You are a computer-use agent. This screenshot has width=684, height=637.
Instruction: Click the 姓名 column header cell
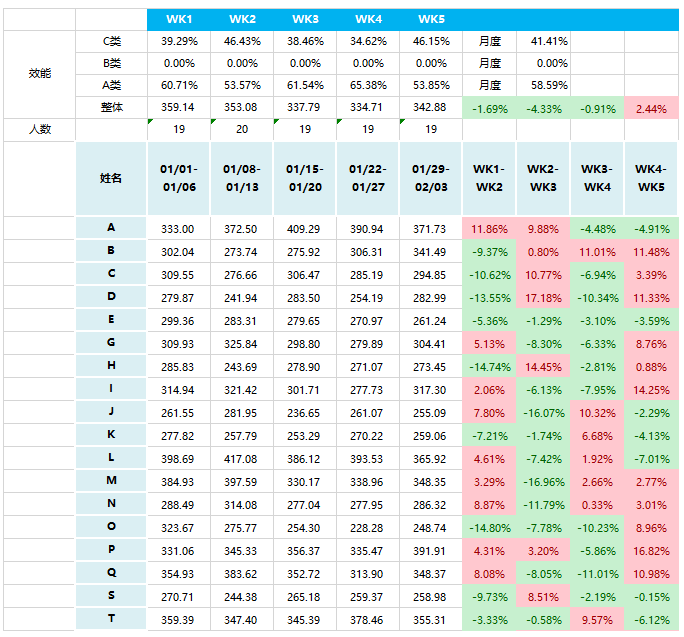tap(111, 178)
